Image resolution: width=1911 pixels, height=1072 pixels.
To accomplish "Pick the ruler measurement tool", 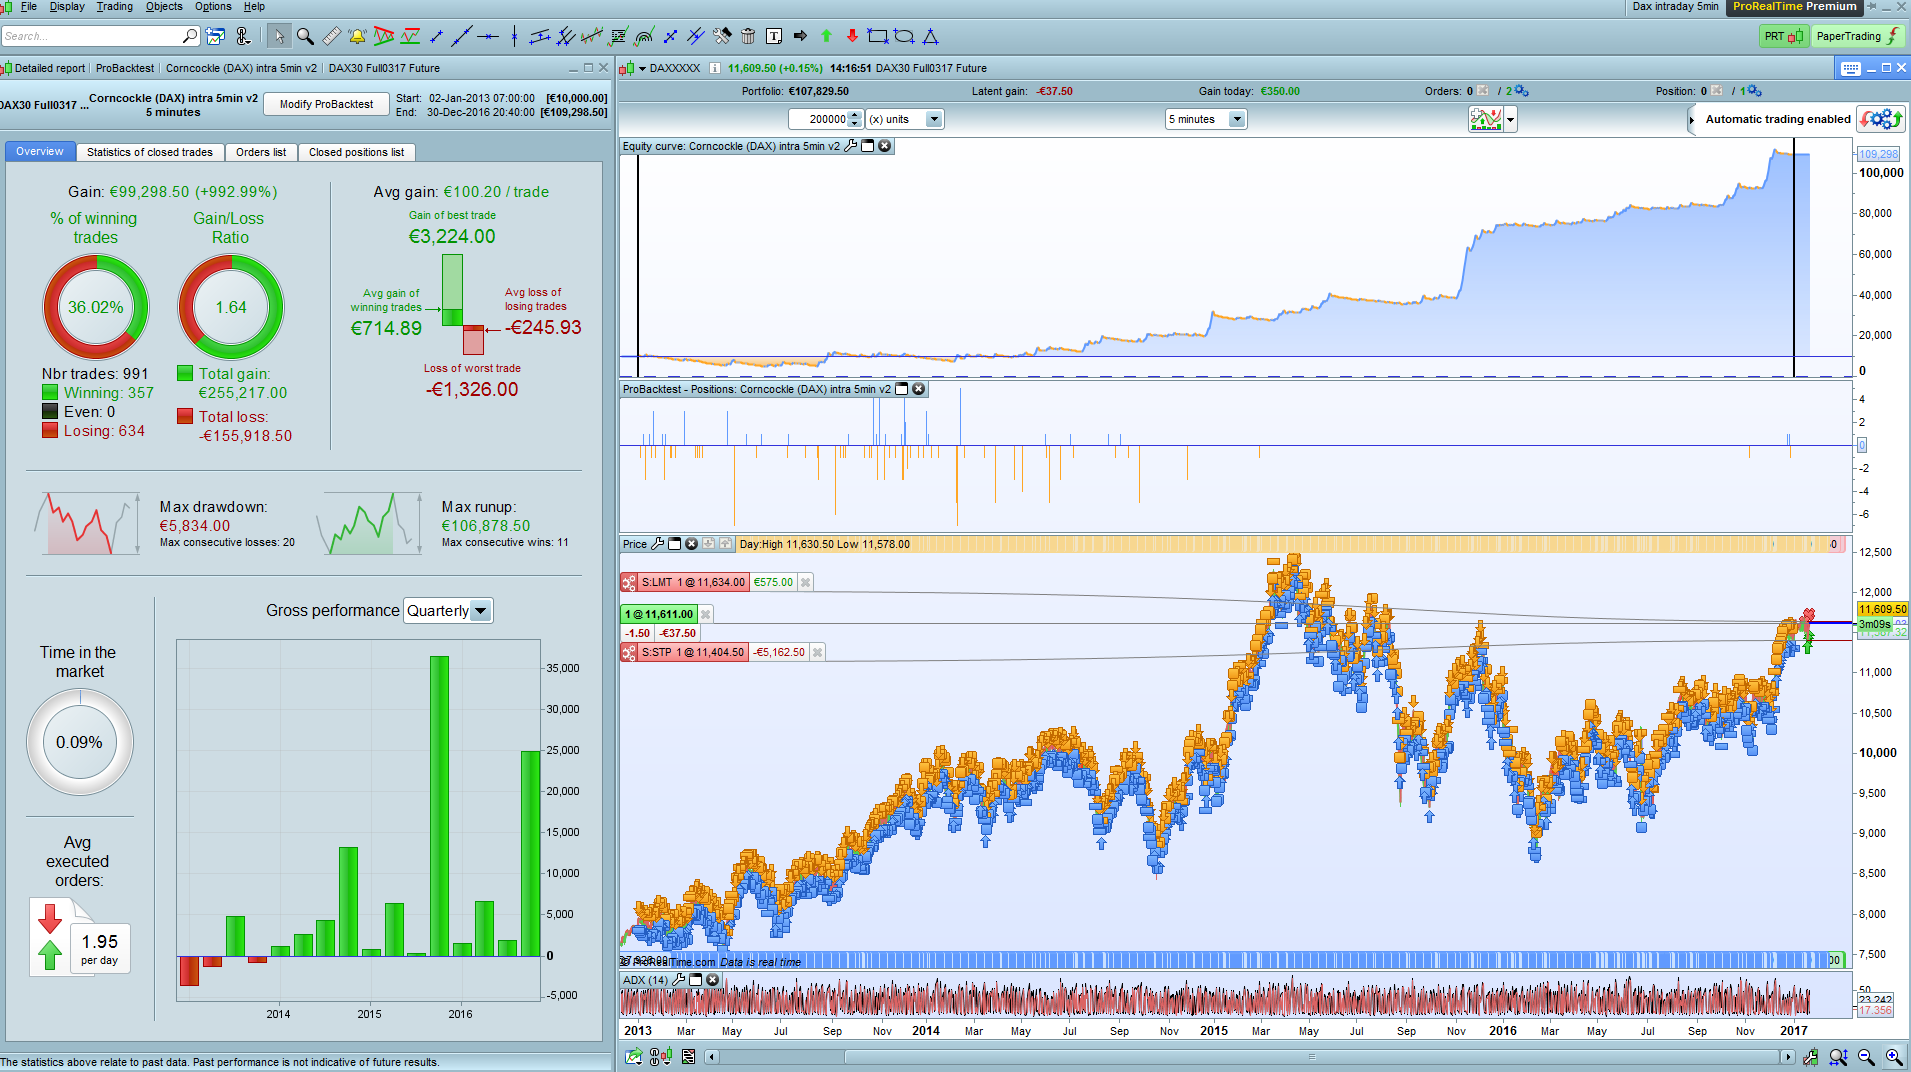I will [332, 37].
